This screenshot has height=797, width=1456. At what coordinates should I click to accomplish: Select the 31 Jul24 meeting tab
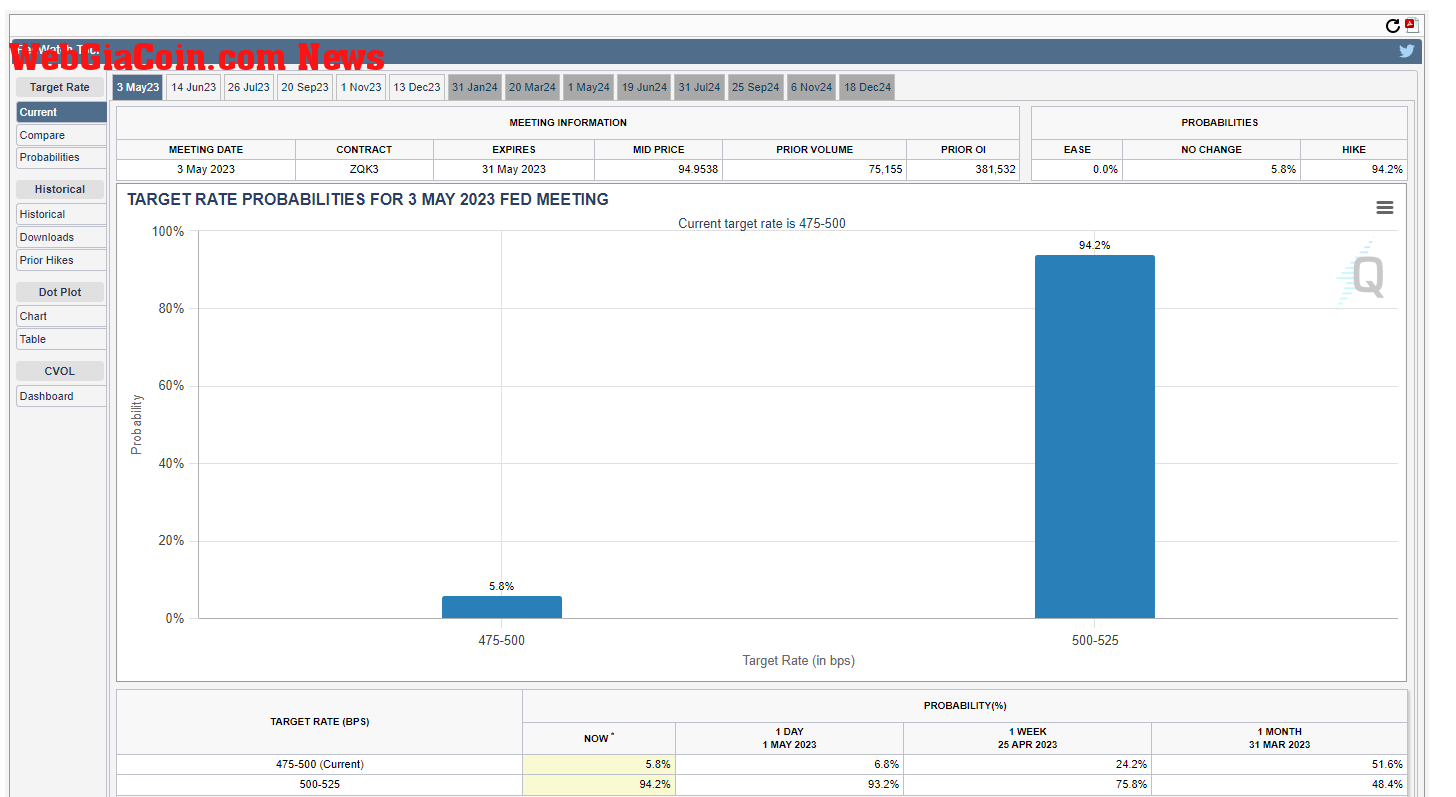pyautogui.click(x=699, y=87)
